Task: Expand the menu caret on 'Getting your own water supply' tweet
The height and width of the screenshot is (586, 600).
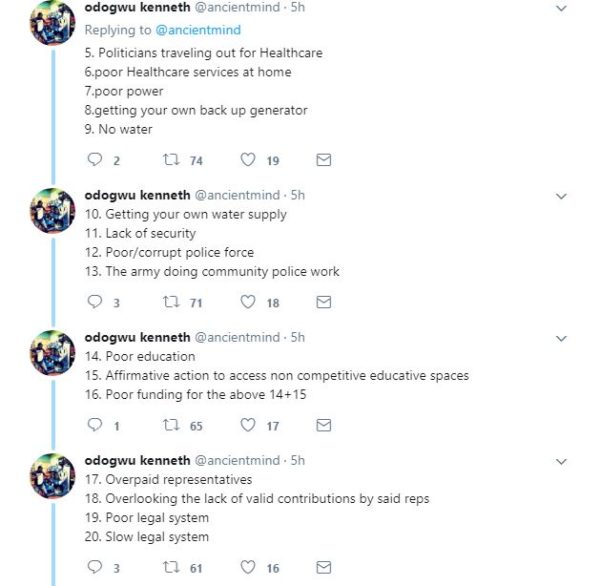Action: (560, 196)
